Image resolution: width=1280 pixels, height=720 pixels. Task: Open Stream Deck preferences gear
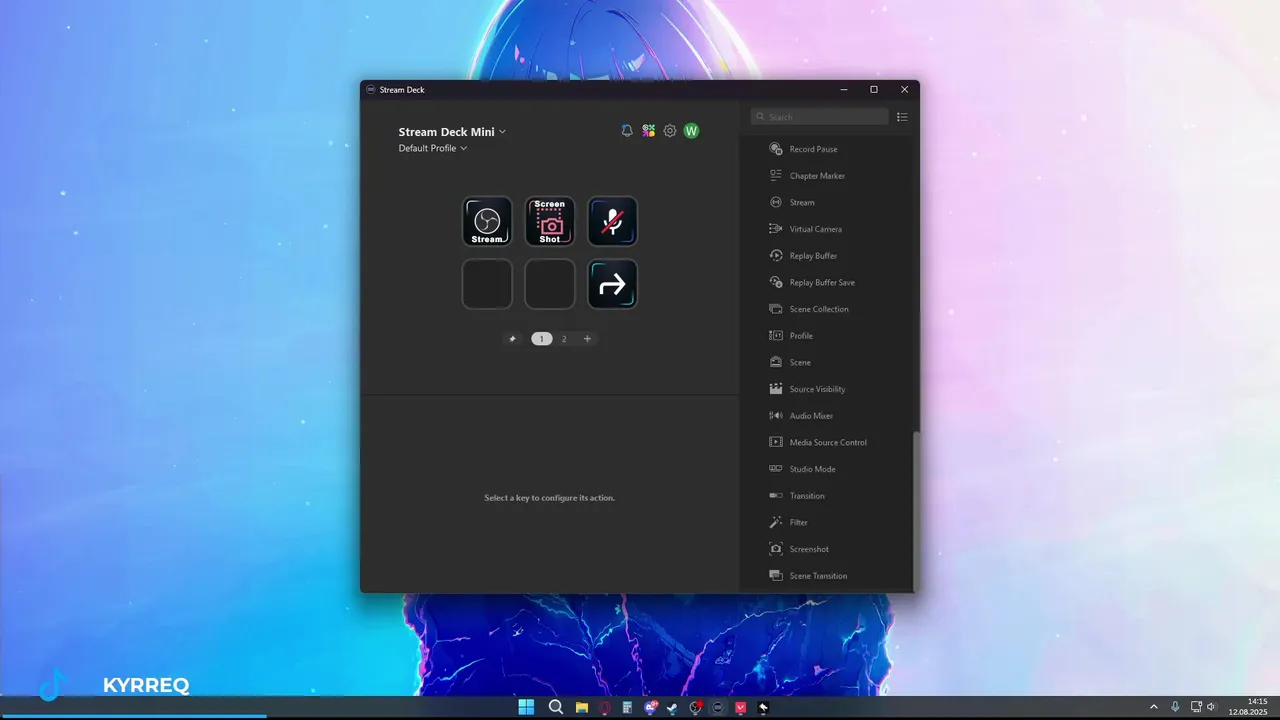(x=670, y=131)
